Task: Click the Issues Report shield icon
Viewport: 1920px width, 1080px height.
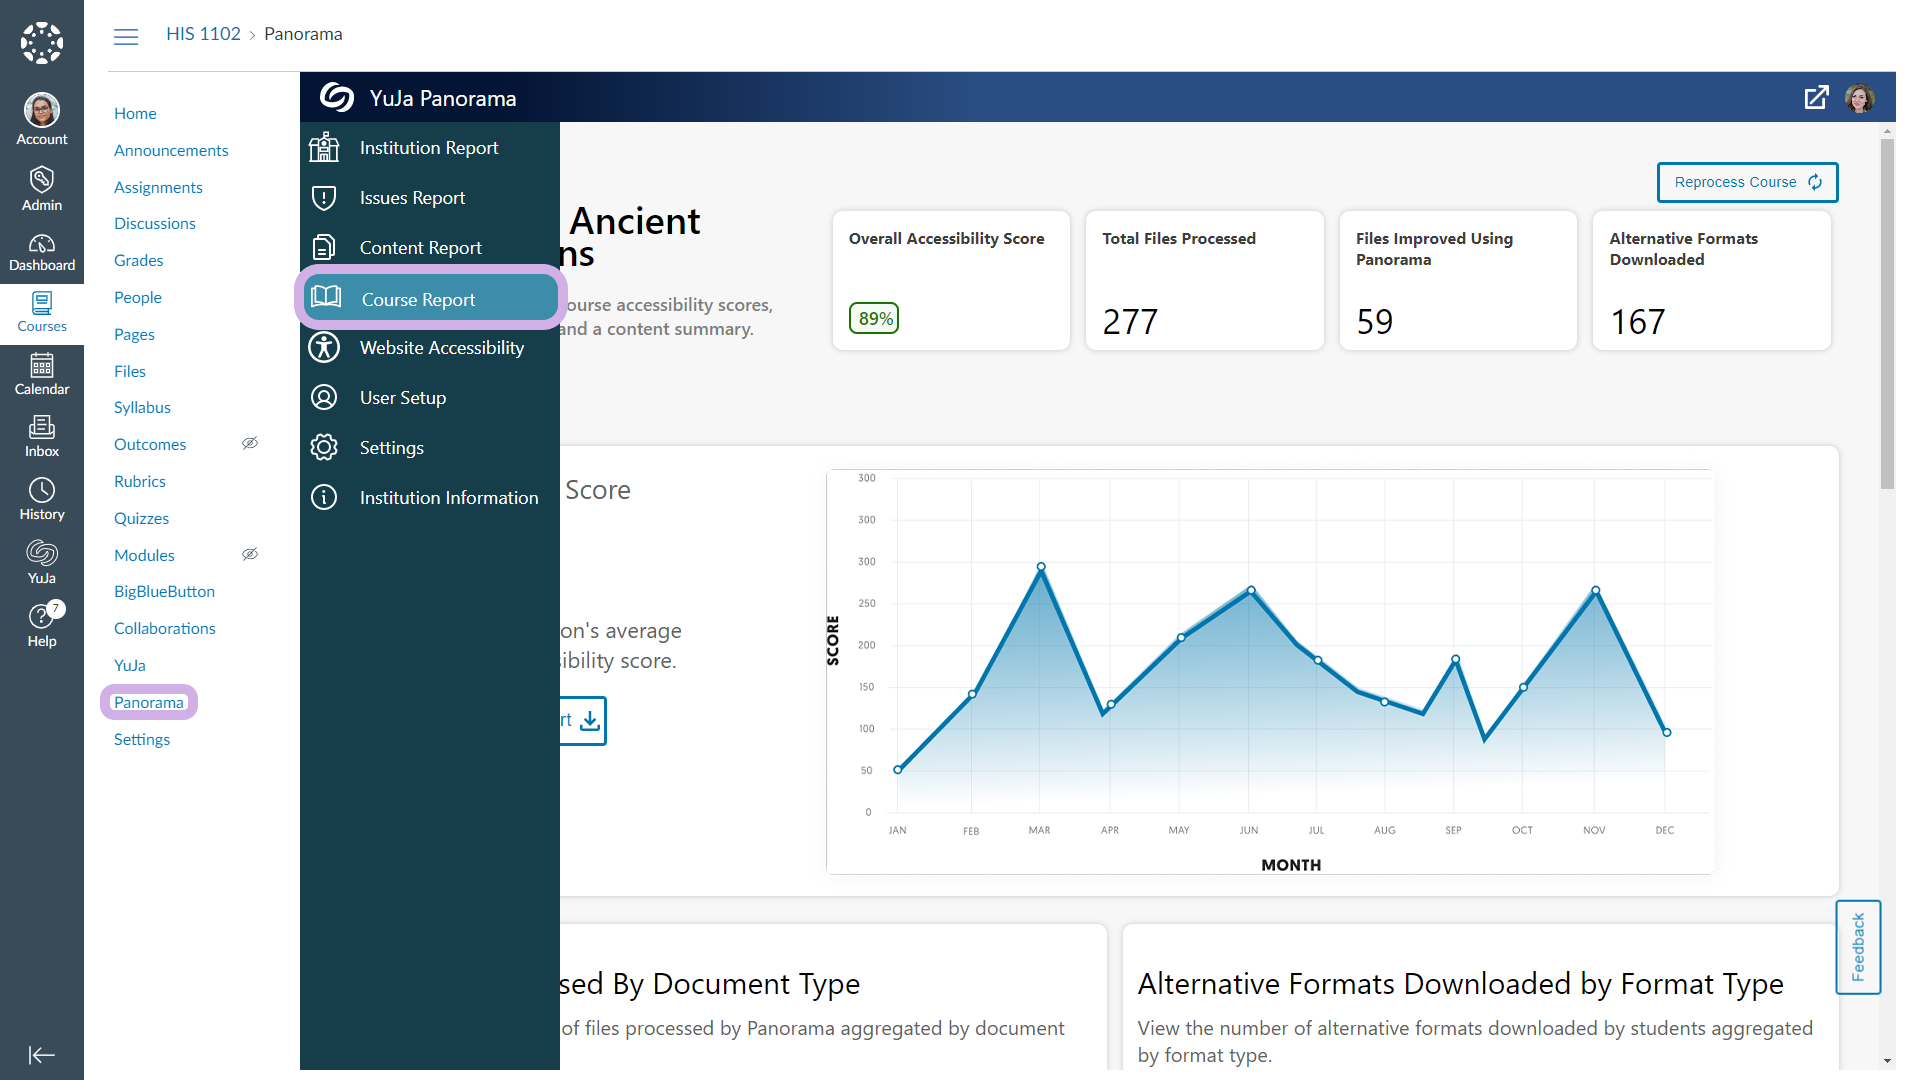Action: [324, 197]
